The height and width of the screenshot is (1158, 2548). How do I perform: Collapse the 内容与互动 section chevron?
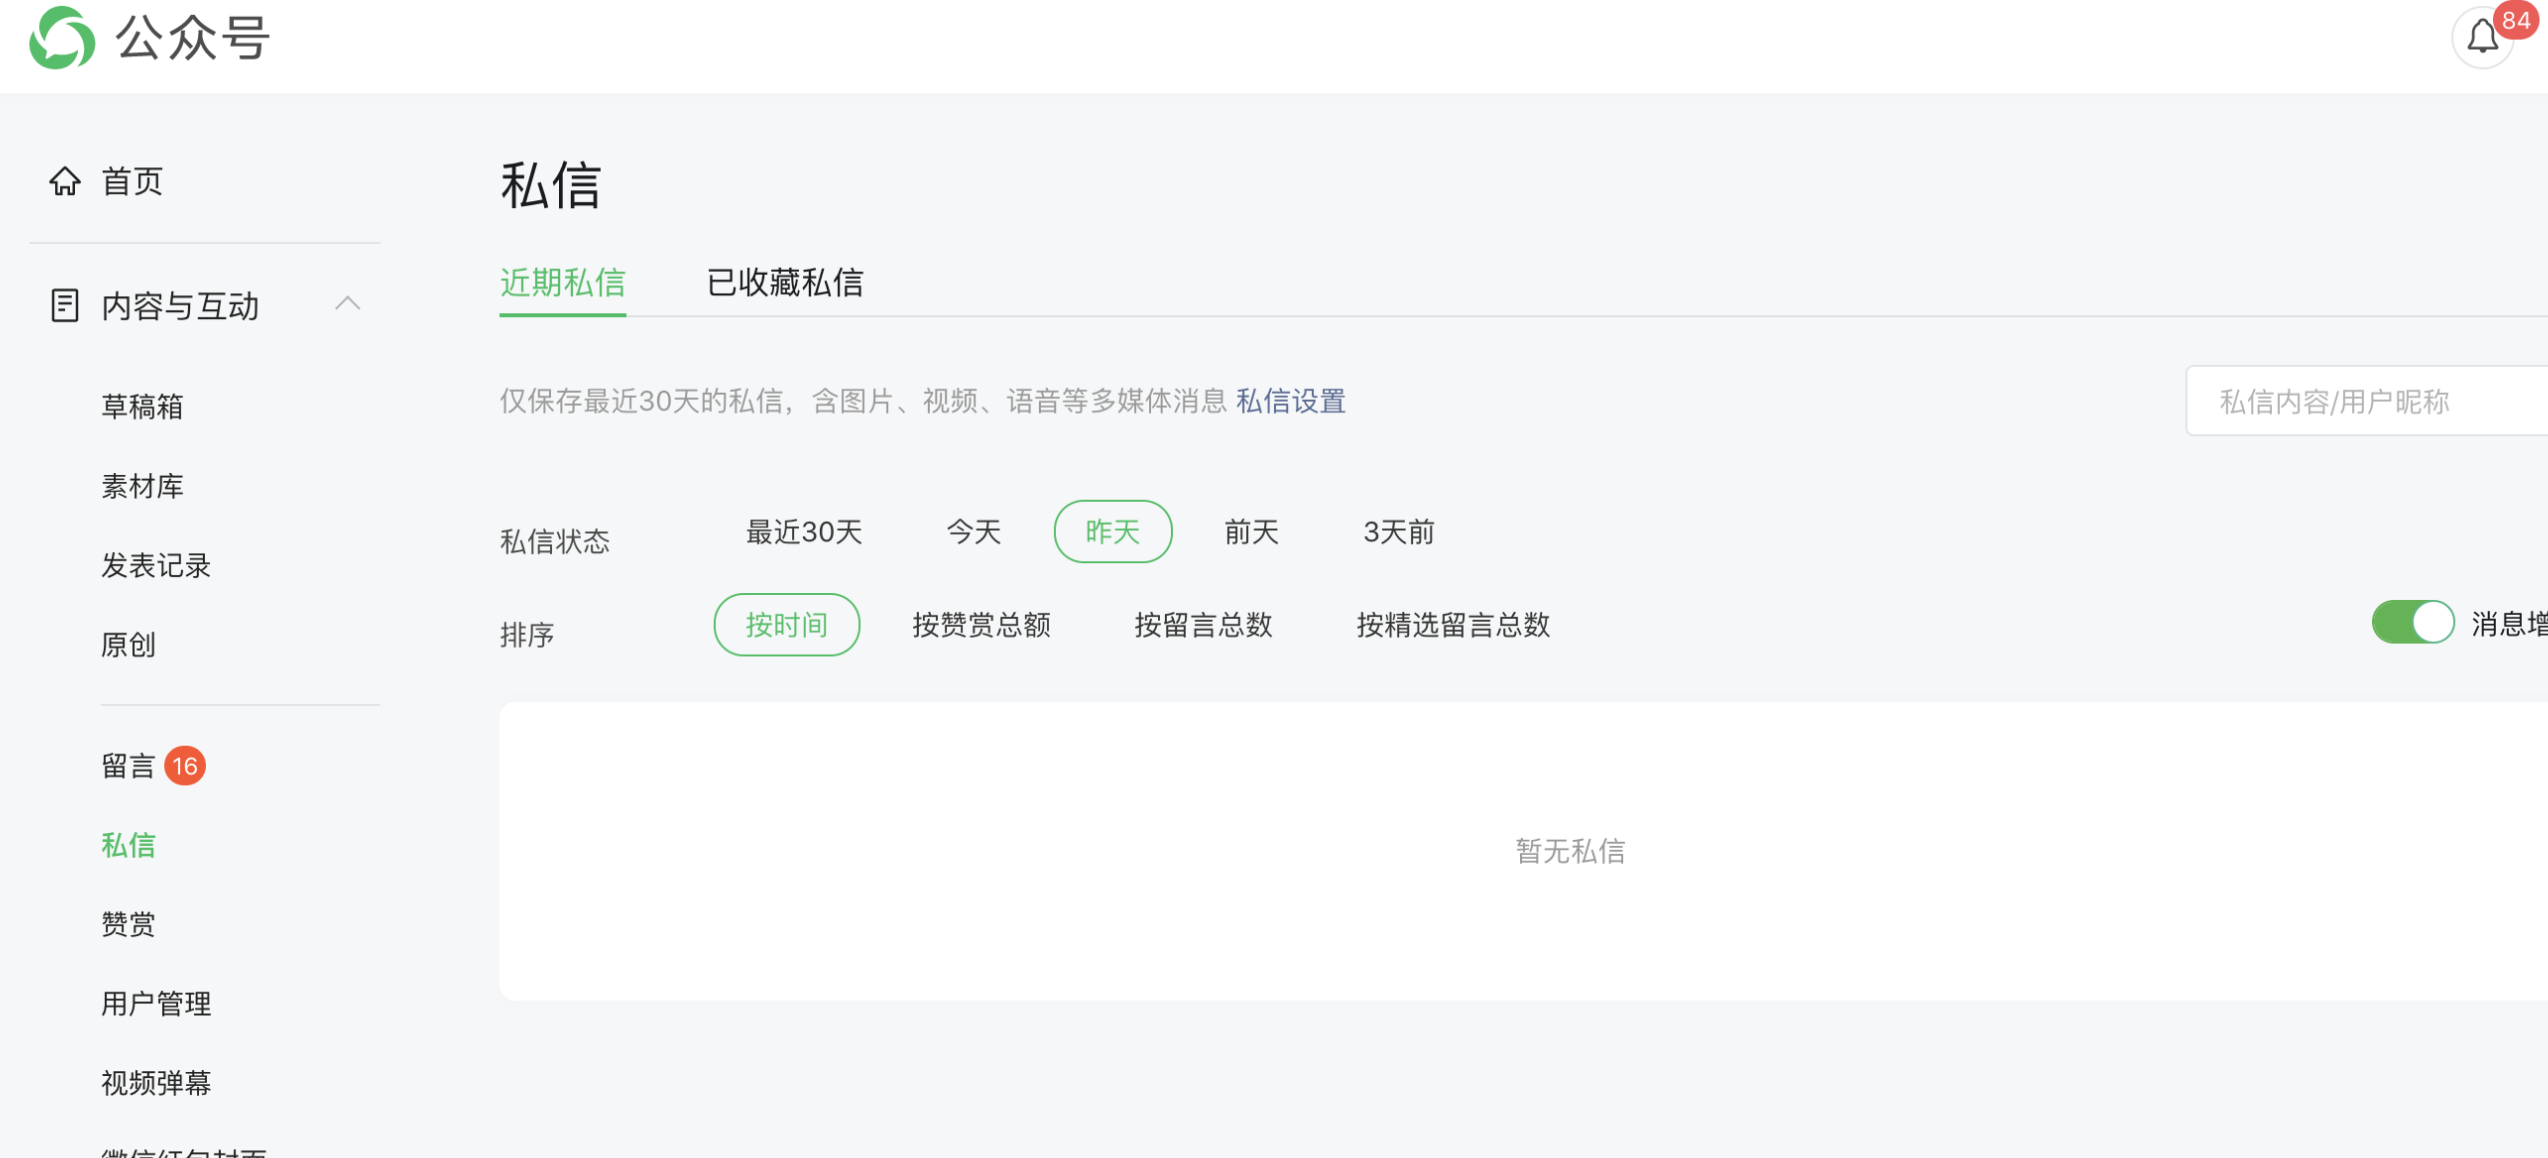pos(347,304)
